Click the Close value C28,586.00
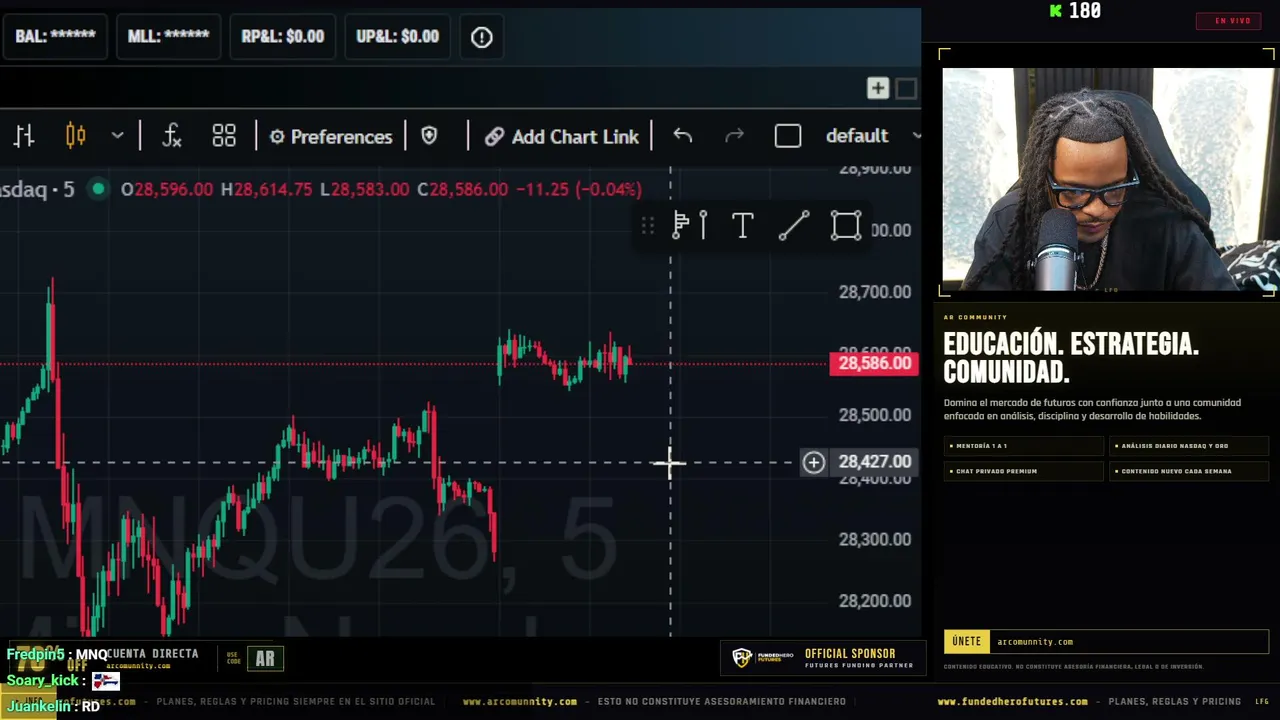1280x720 pixels. pyautogui.click(x=465, y=189)
